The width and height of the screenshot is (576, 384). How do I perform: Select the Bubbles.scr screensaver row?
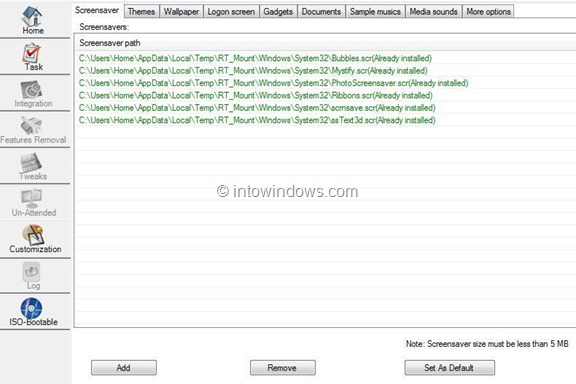tap(325, 58)
